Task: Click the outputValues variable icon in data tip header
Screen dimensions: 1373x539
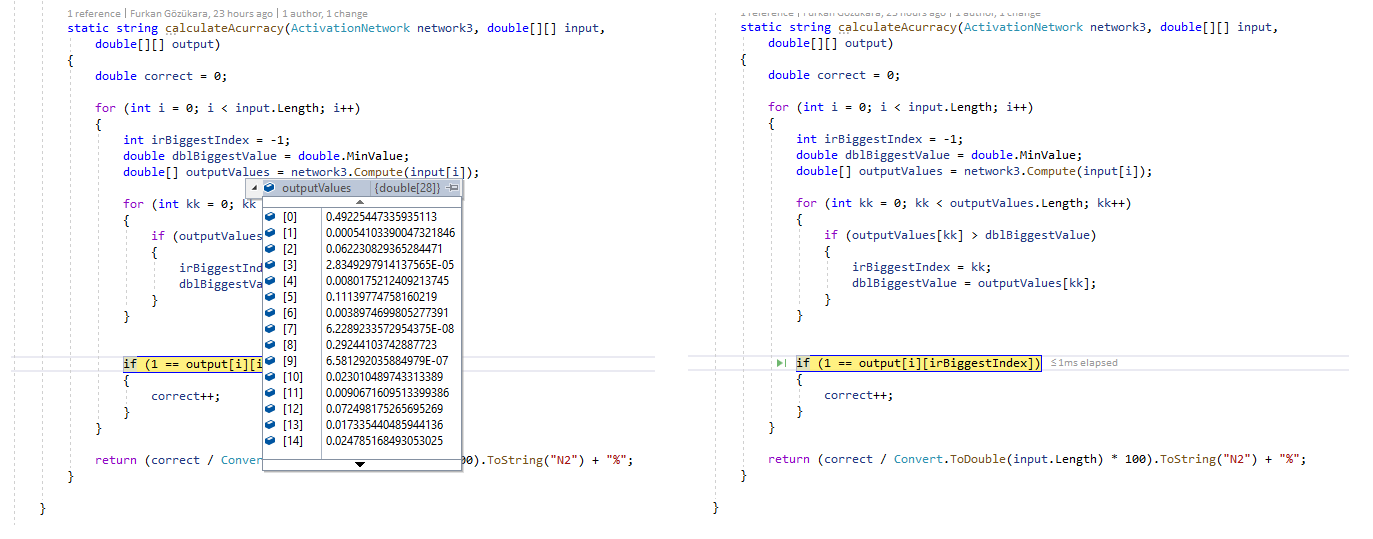Action: coord(270,188)
